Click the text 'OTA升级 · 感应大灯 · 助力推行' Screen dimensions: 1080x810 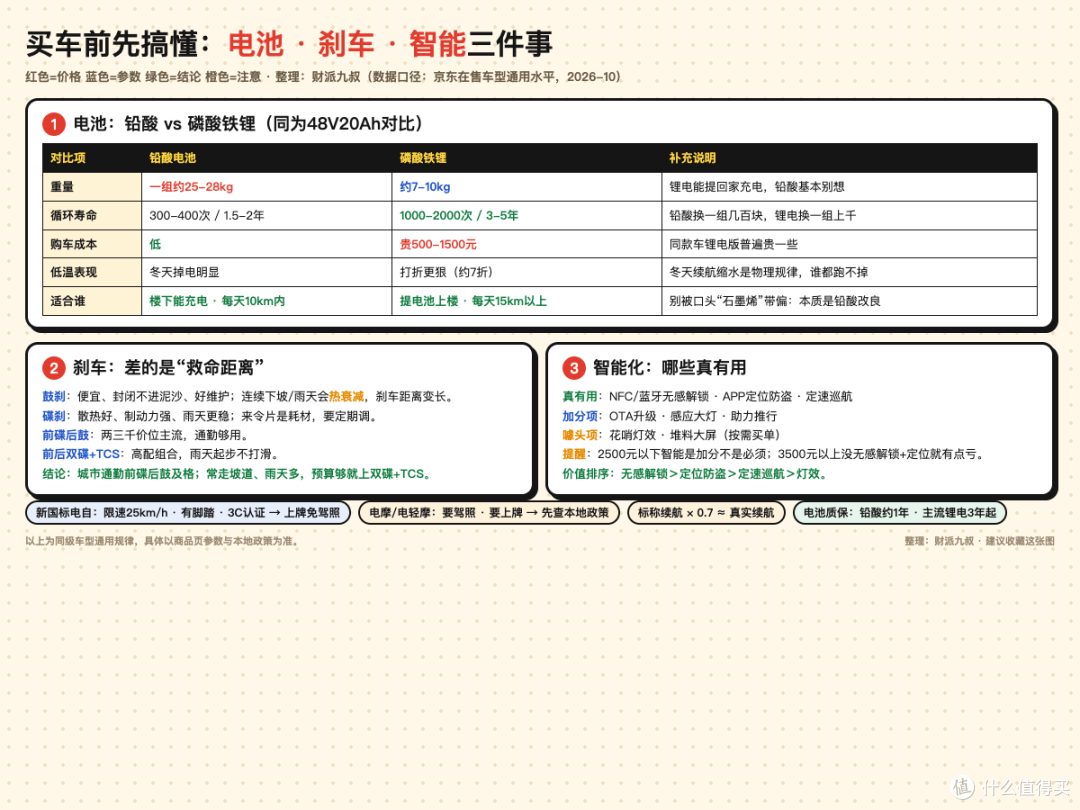pyautogui.click(x=692, y=416)
